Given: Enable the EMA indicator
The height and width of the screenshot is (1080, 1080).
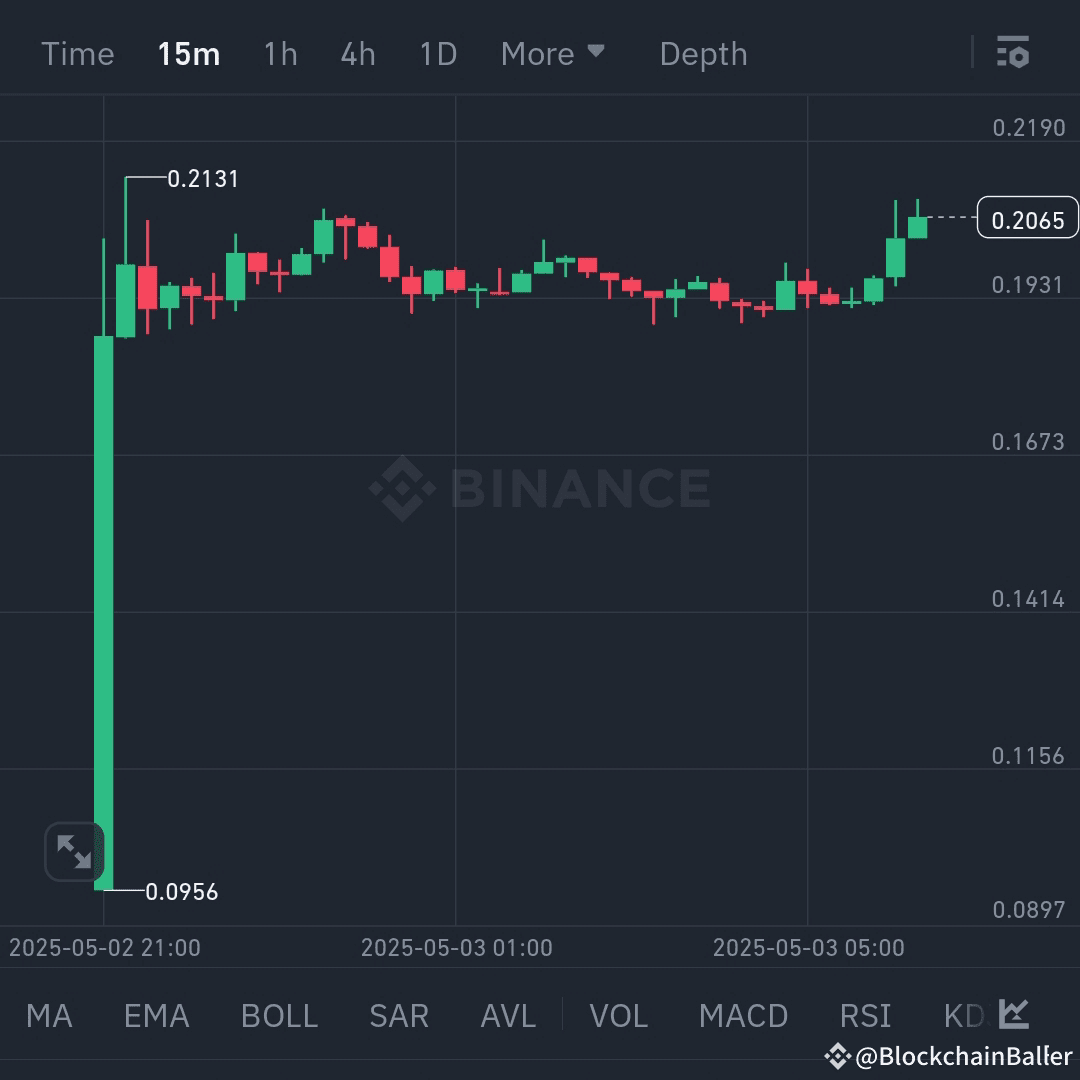Looking at the screenshot, I should click(156, 1016).
